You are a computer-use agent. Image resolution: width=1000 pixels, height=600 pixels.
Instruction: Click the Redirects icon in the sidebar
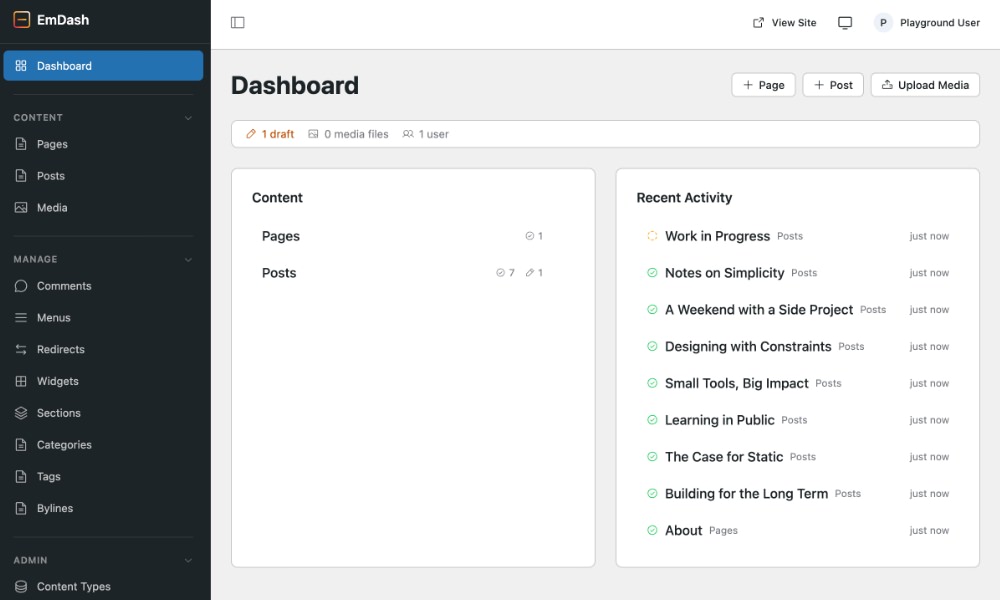(19, 349)
